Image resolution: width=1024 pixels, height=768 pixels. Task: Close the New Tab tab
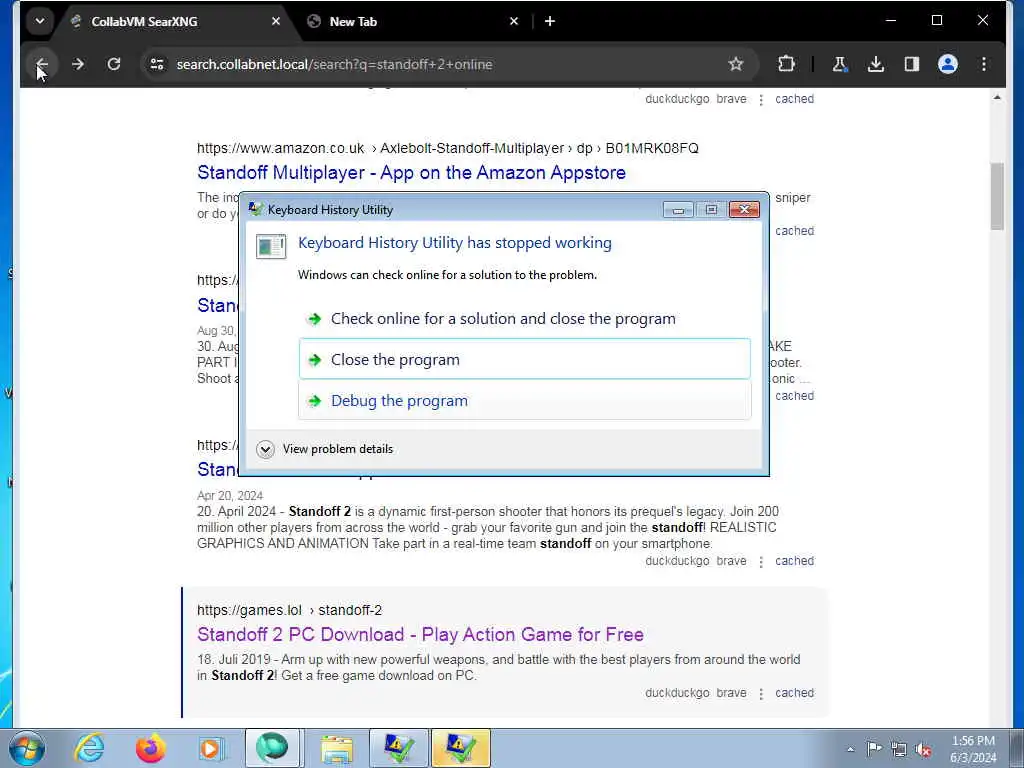514,22
